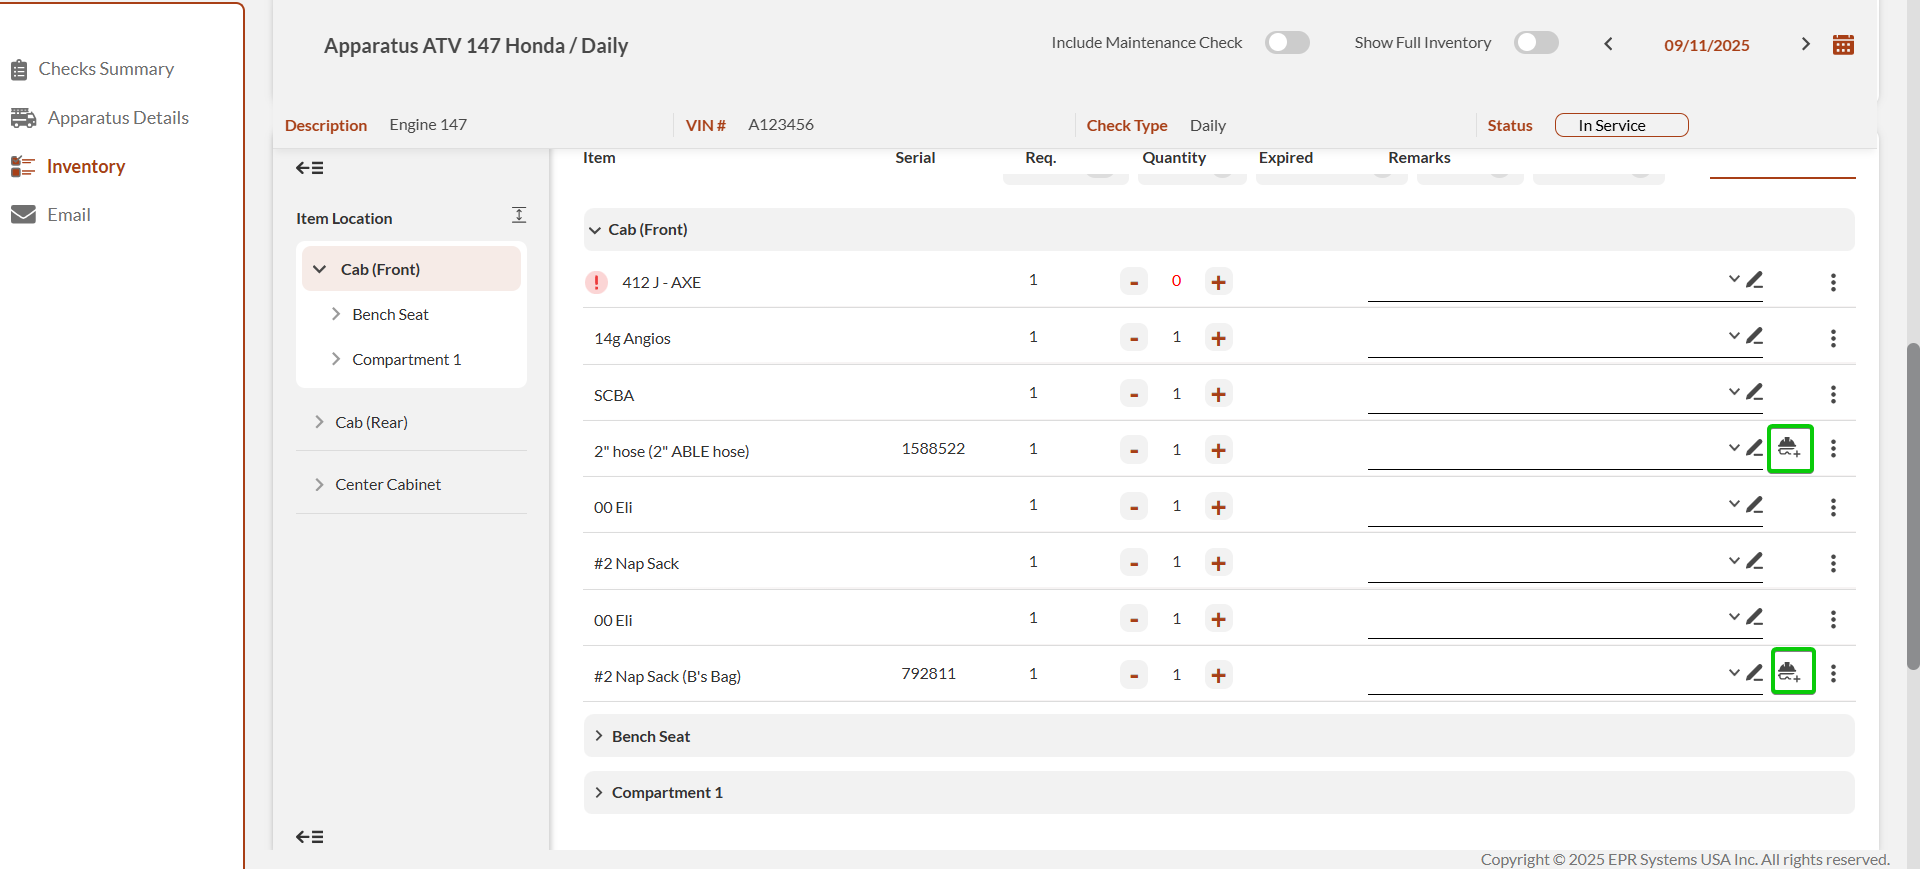Increase quantity for 14g Angios

pyautogui.click(x=1218, y=338)
